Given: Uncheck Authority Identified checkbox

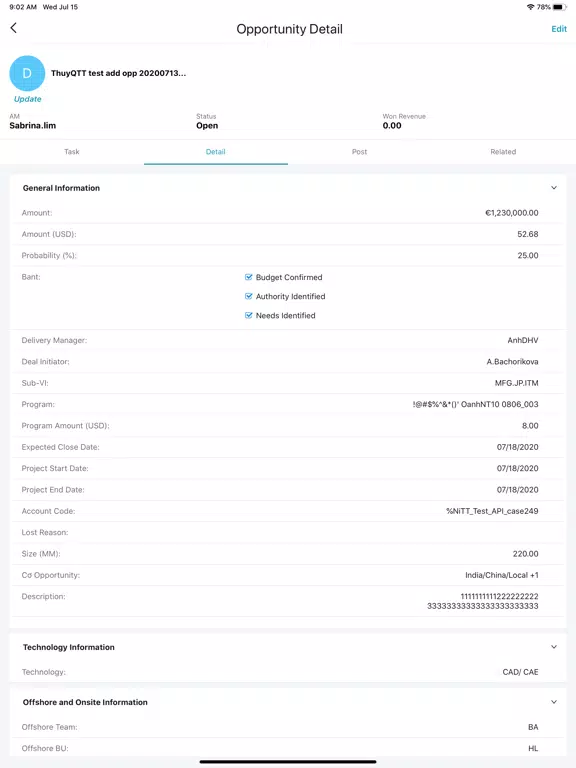Looking at the screenshot, I should (248, 296).
